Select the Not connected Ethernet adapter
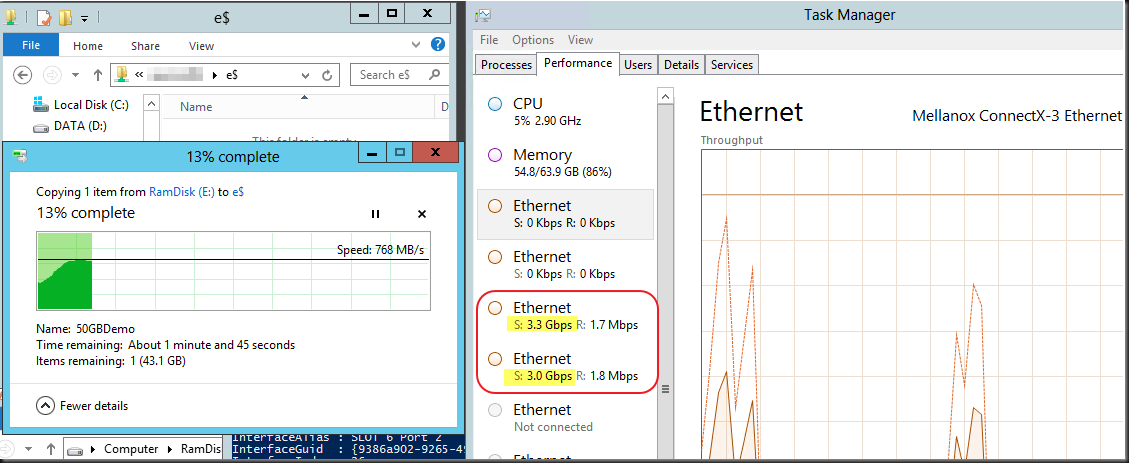 click(565, 418)
